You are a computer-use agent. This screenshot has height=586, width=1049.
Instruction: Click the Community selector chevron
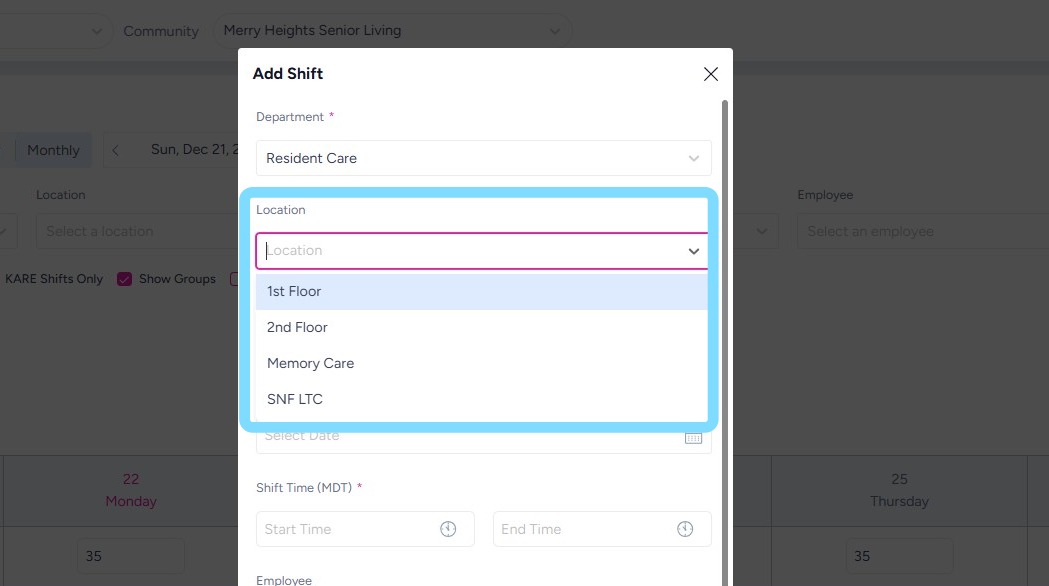[555, 31]
